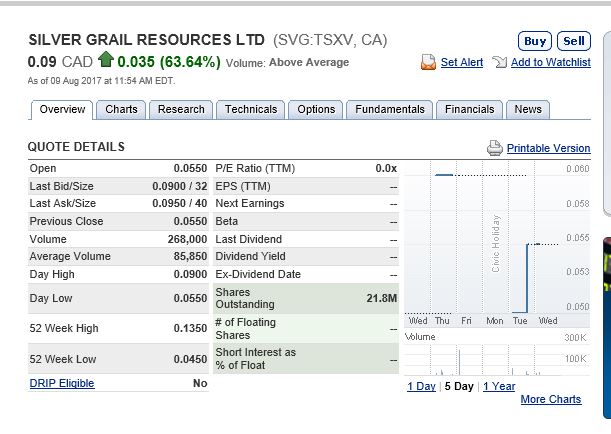Viewport: 611px width, 434px height.
Task: Click the Set Alert envelope icon
Action: point(428,62)
